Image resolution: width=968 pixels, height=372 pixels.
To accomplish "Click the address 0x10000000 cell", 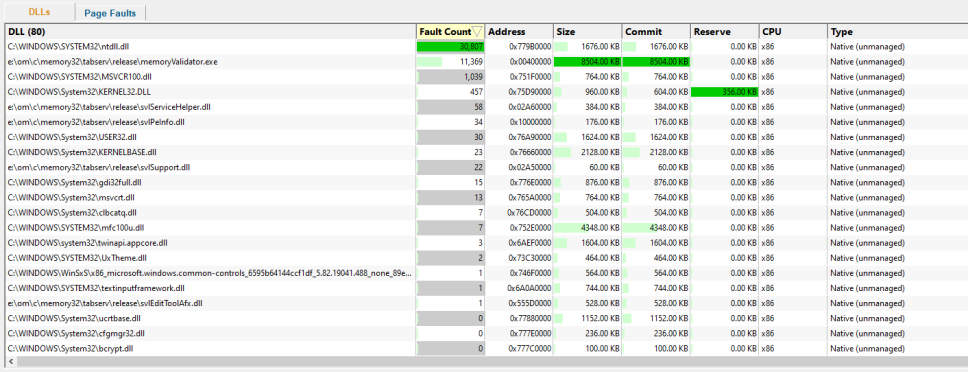I will click(x=519, y=122).
